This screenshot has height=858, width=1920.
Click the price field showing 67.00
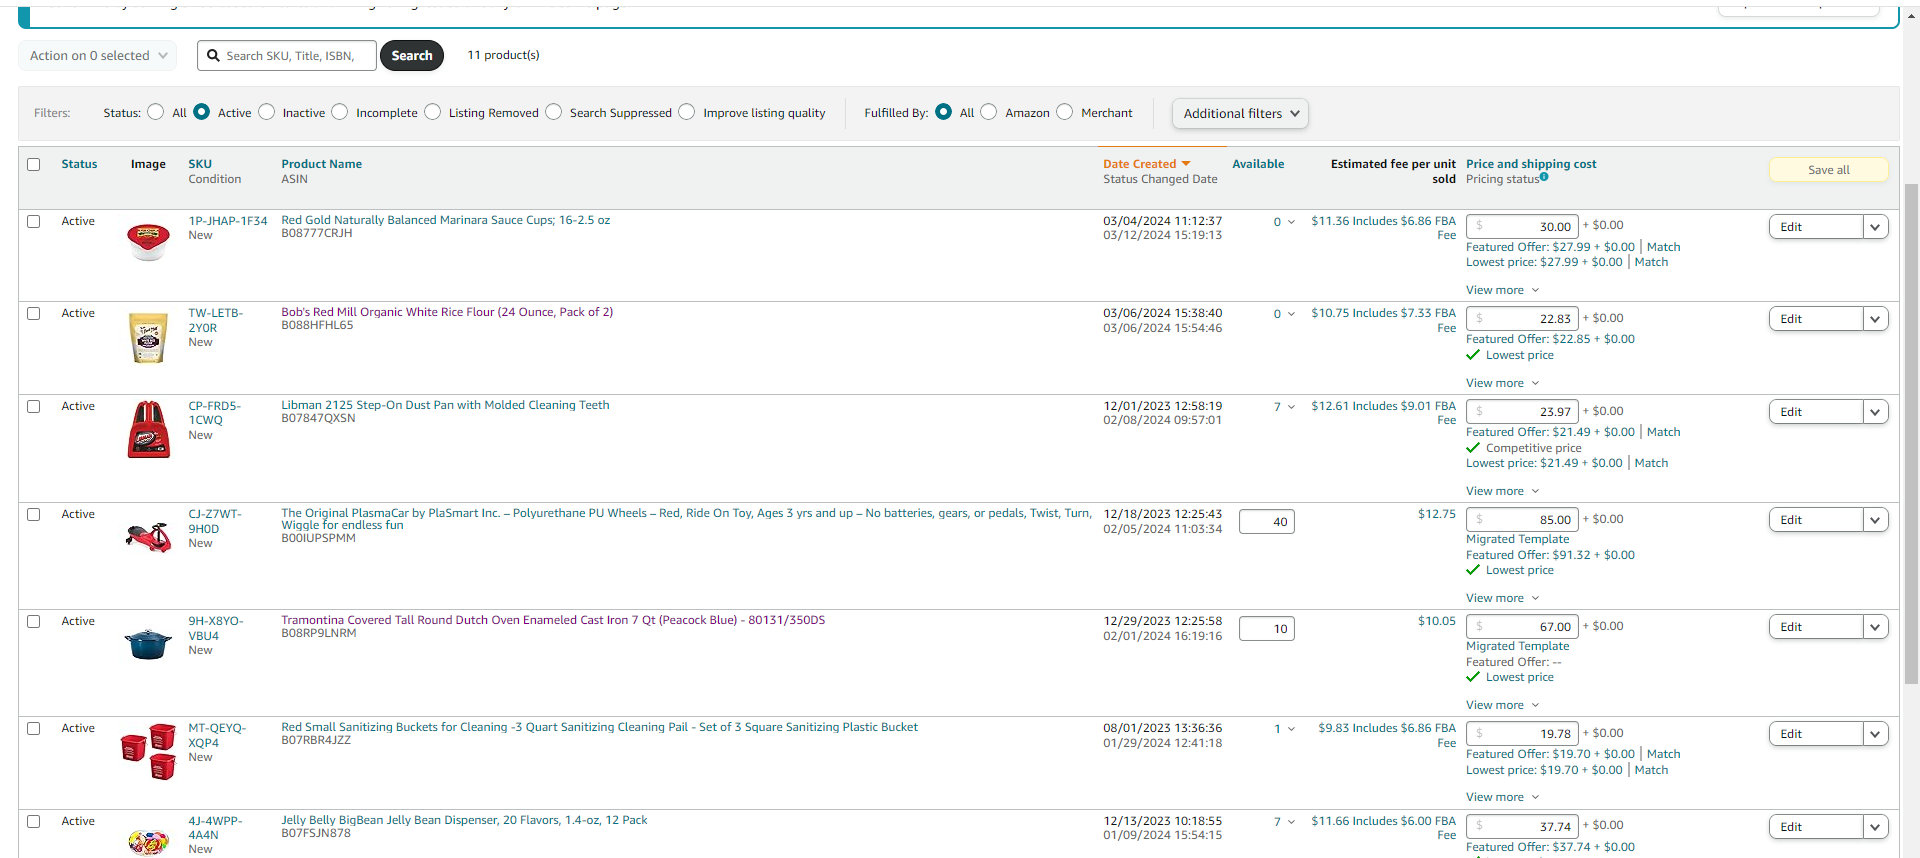coord(1522,626)
